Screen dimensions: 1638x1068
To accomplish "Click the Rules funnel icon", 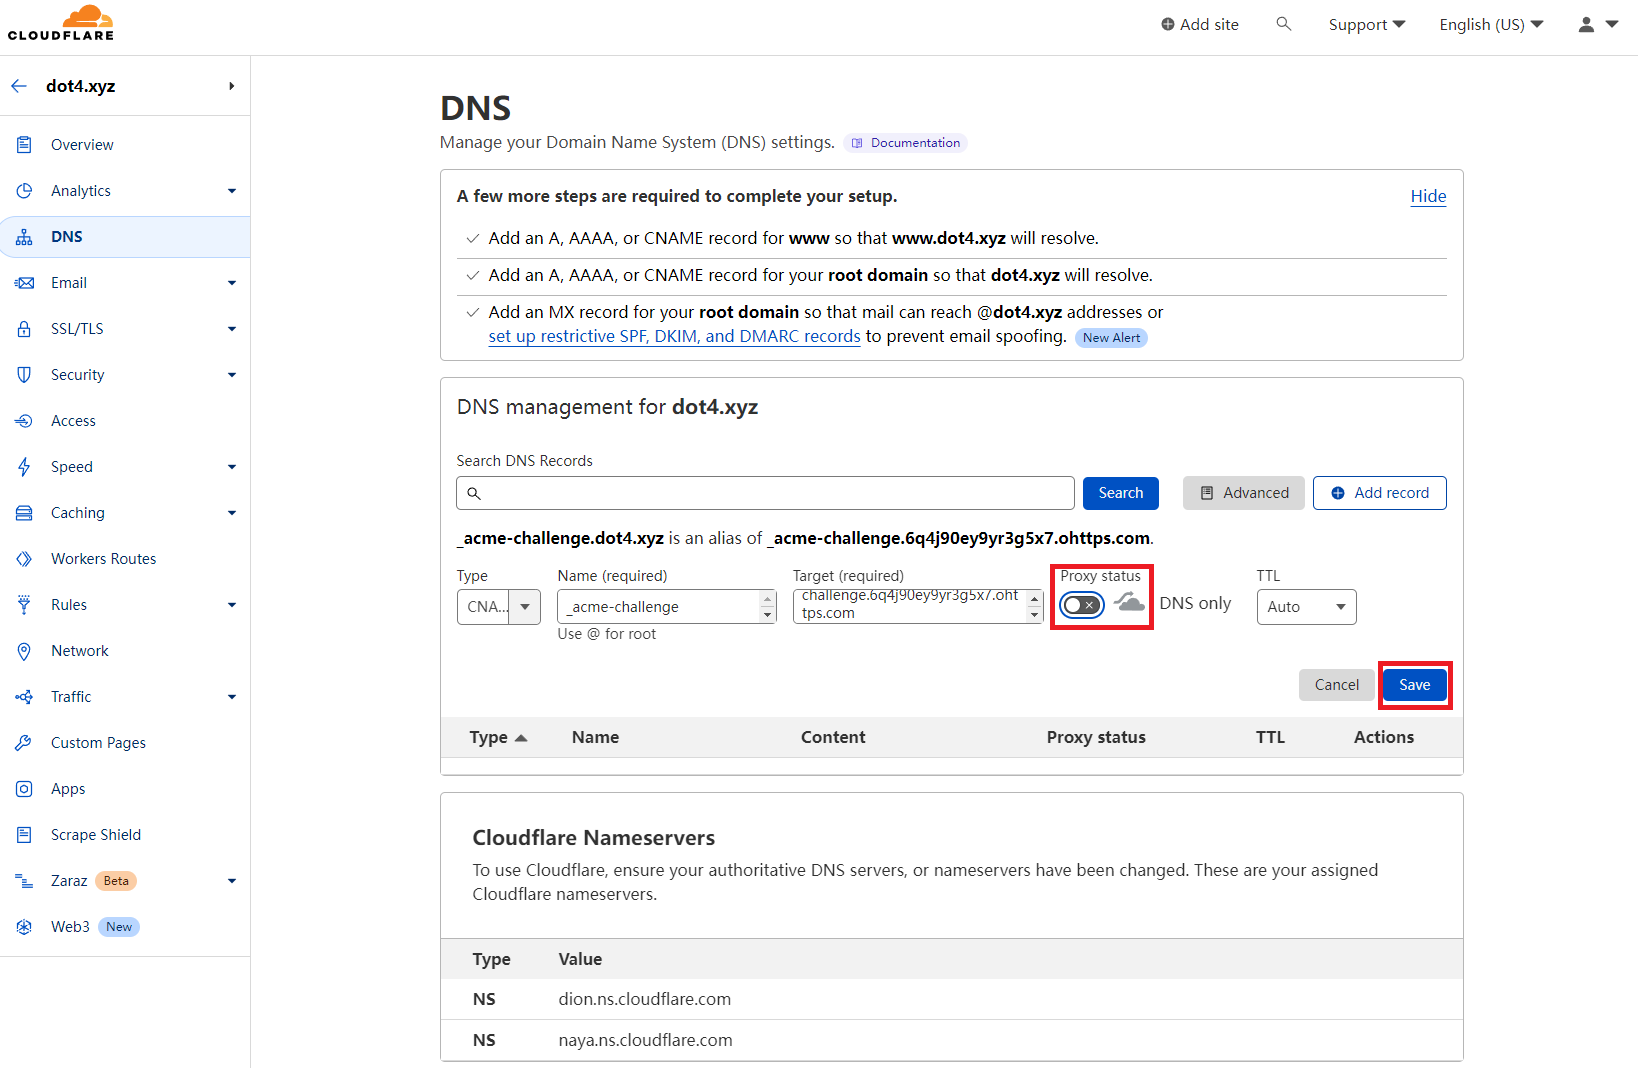I will [x=24, y=605].
